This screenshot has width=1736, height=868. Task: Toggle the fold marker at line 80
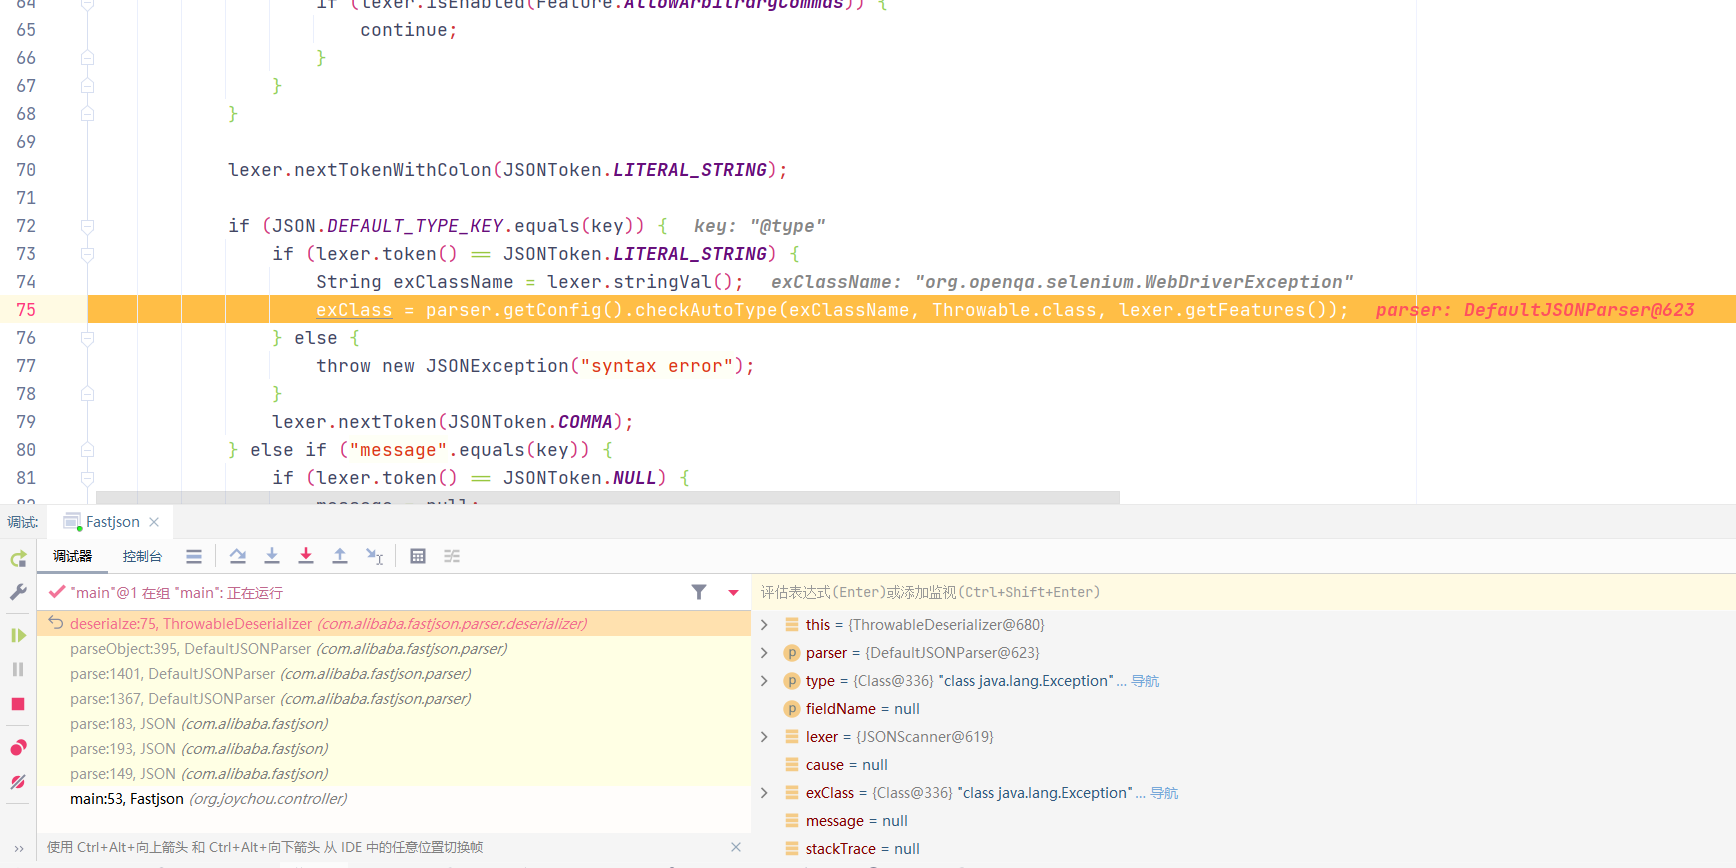tap(87, 450)
